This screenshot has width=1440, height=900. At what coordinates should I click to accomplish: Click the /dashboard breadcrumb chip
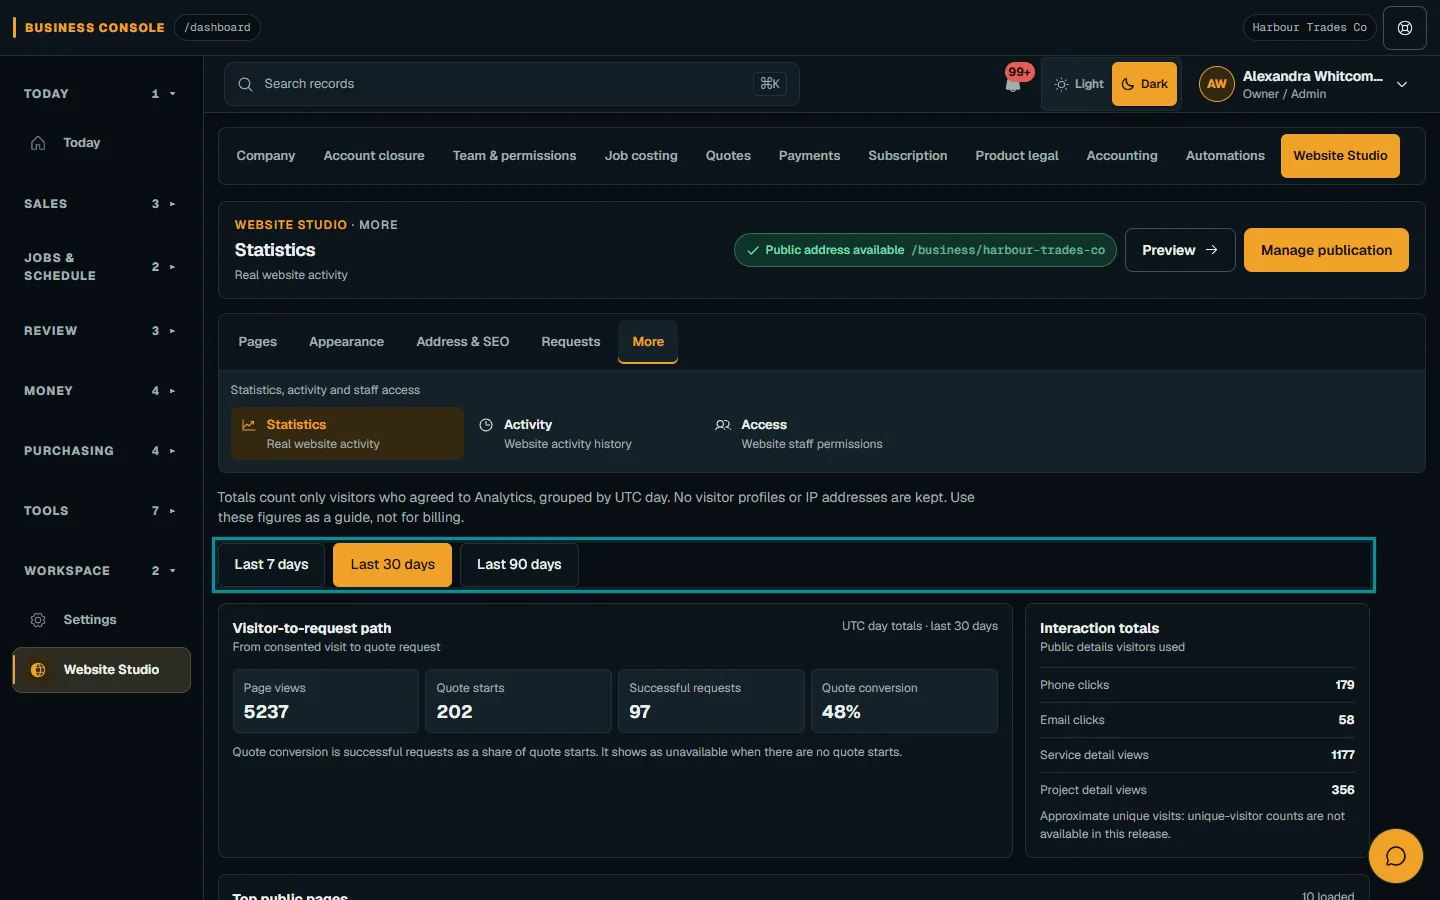(x=217, y=28)
